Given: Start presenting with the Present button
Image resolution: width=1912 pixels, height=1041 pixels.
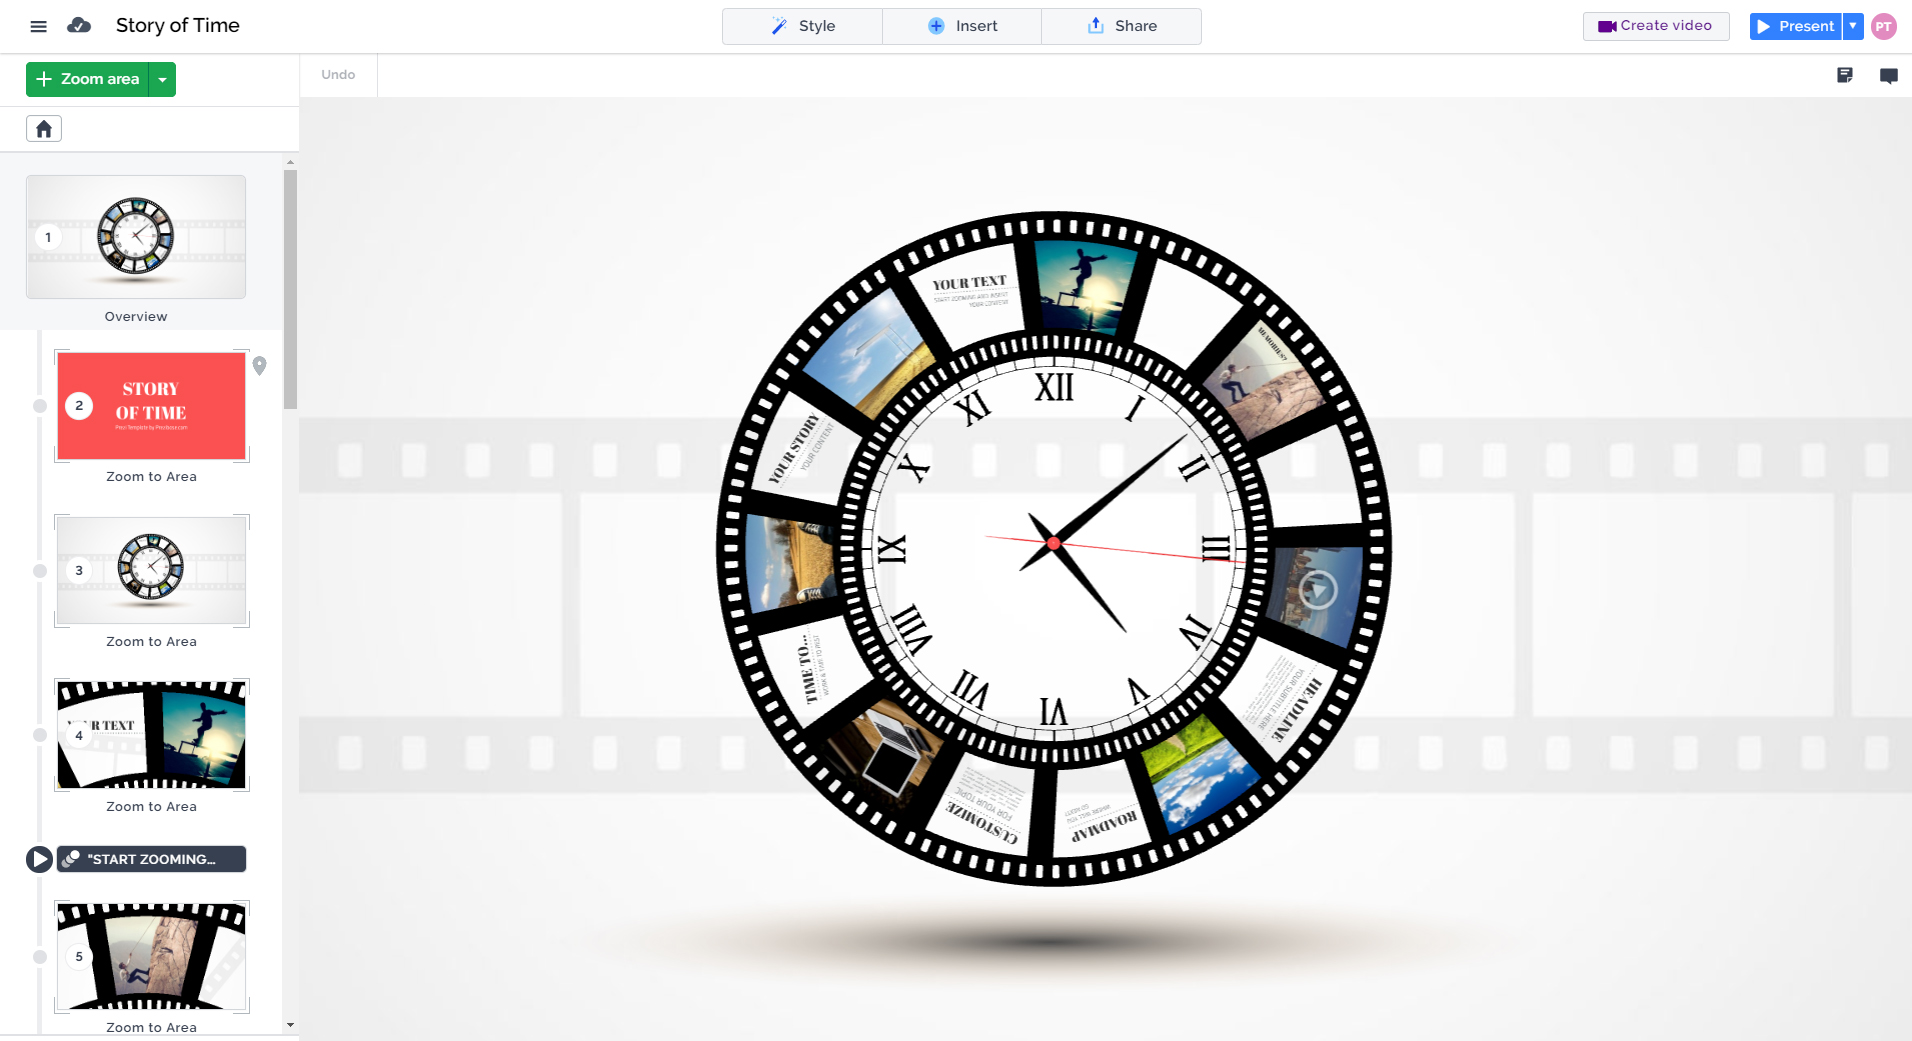Looking at the screenshot, I should pos(1797,26).
